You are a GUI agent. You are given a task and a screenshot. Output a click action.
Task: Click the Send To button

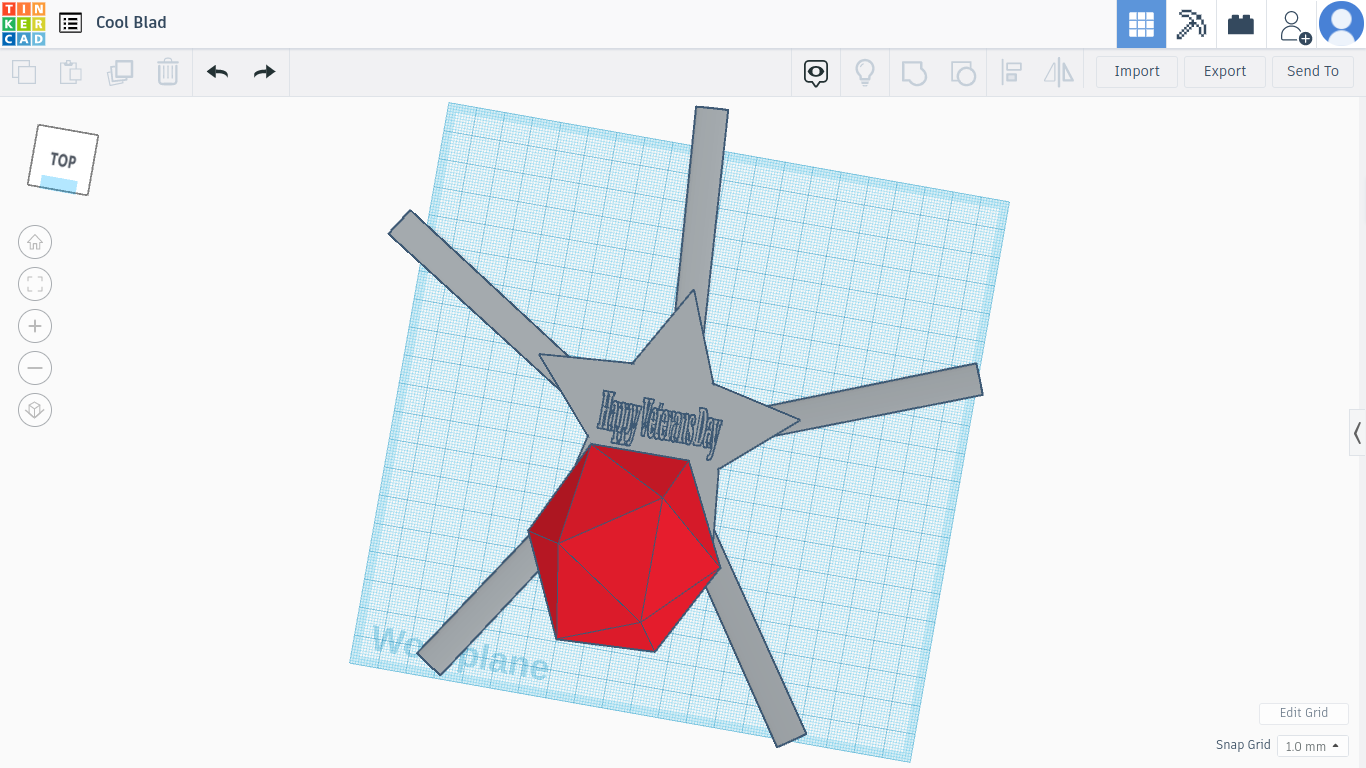(x=1313, y=71)
